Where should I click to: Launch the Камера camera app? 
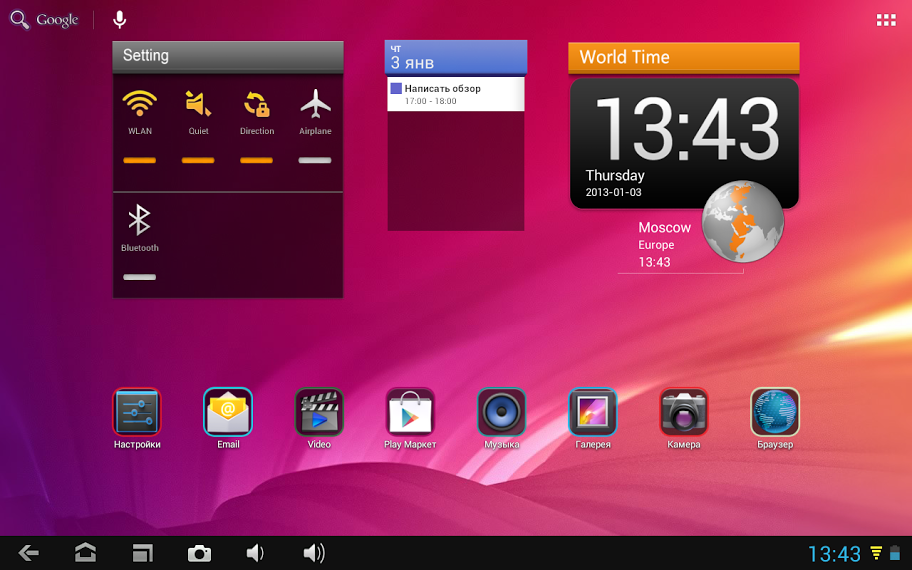click(x=683, y=412)
